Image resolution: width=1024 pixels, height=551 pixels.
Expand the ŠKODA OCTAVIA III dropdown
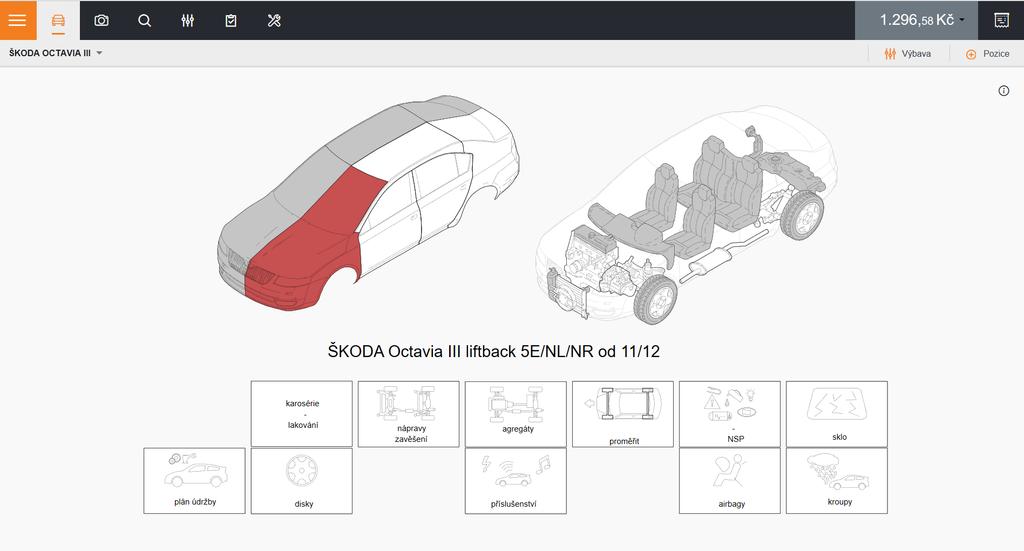pos(56,53)
